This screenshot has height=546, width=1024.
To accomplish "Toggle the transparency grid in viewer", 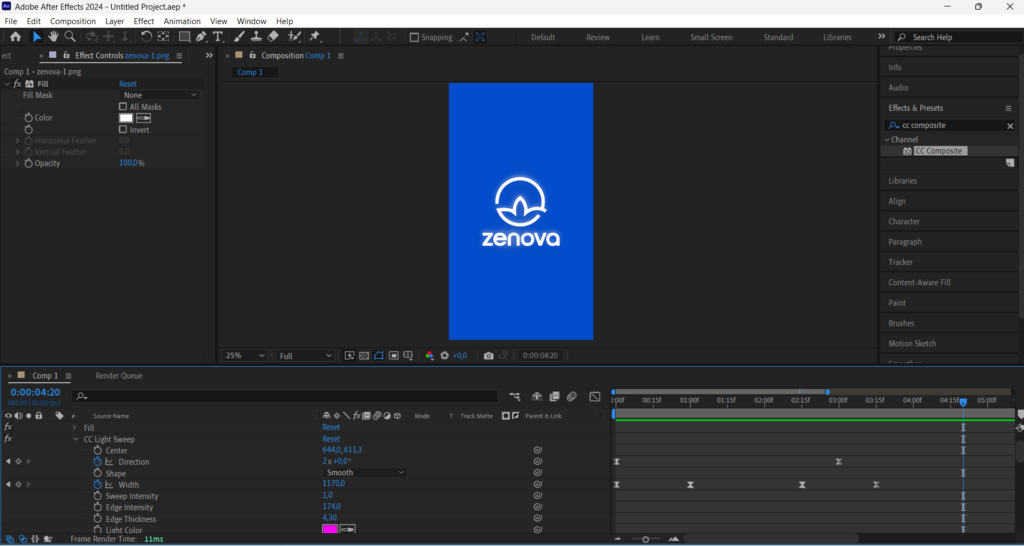I will pyautogui.click(x=364, y=356).
